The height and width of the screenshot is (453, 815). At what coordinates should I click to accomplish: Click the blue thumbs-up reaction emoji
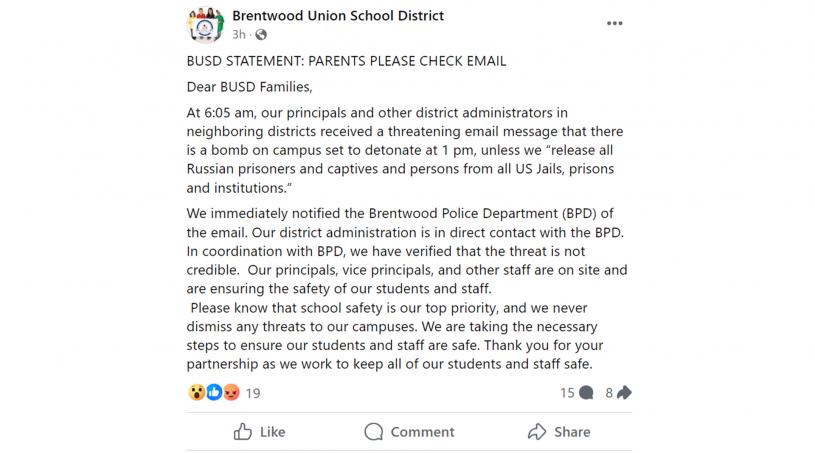click(213, 393)
